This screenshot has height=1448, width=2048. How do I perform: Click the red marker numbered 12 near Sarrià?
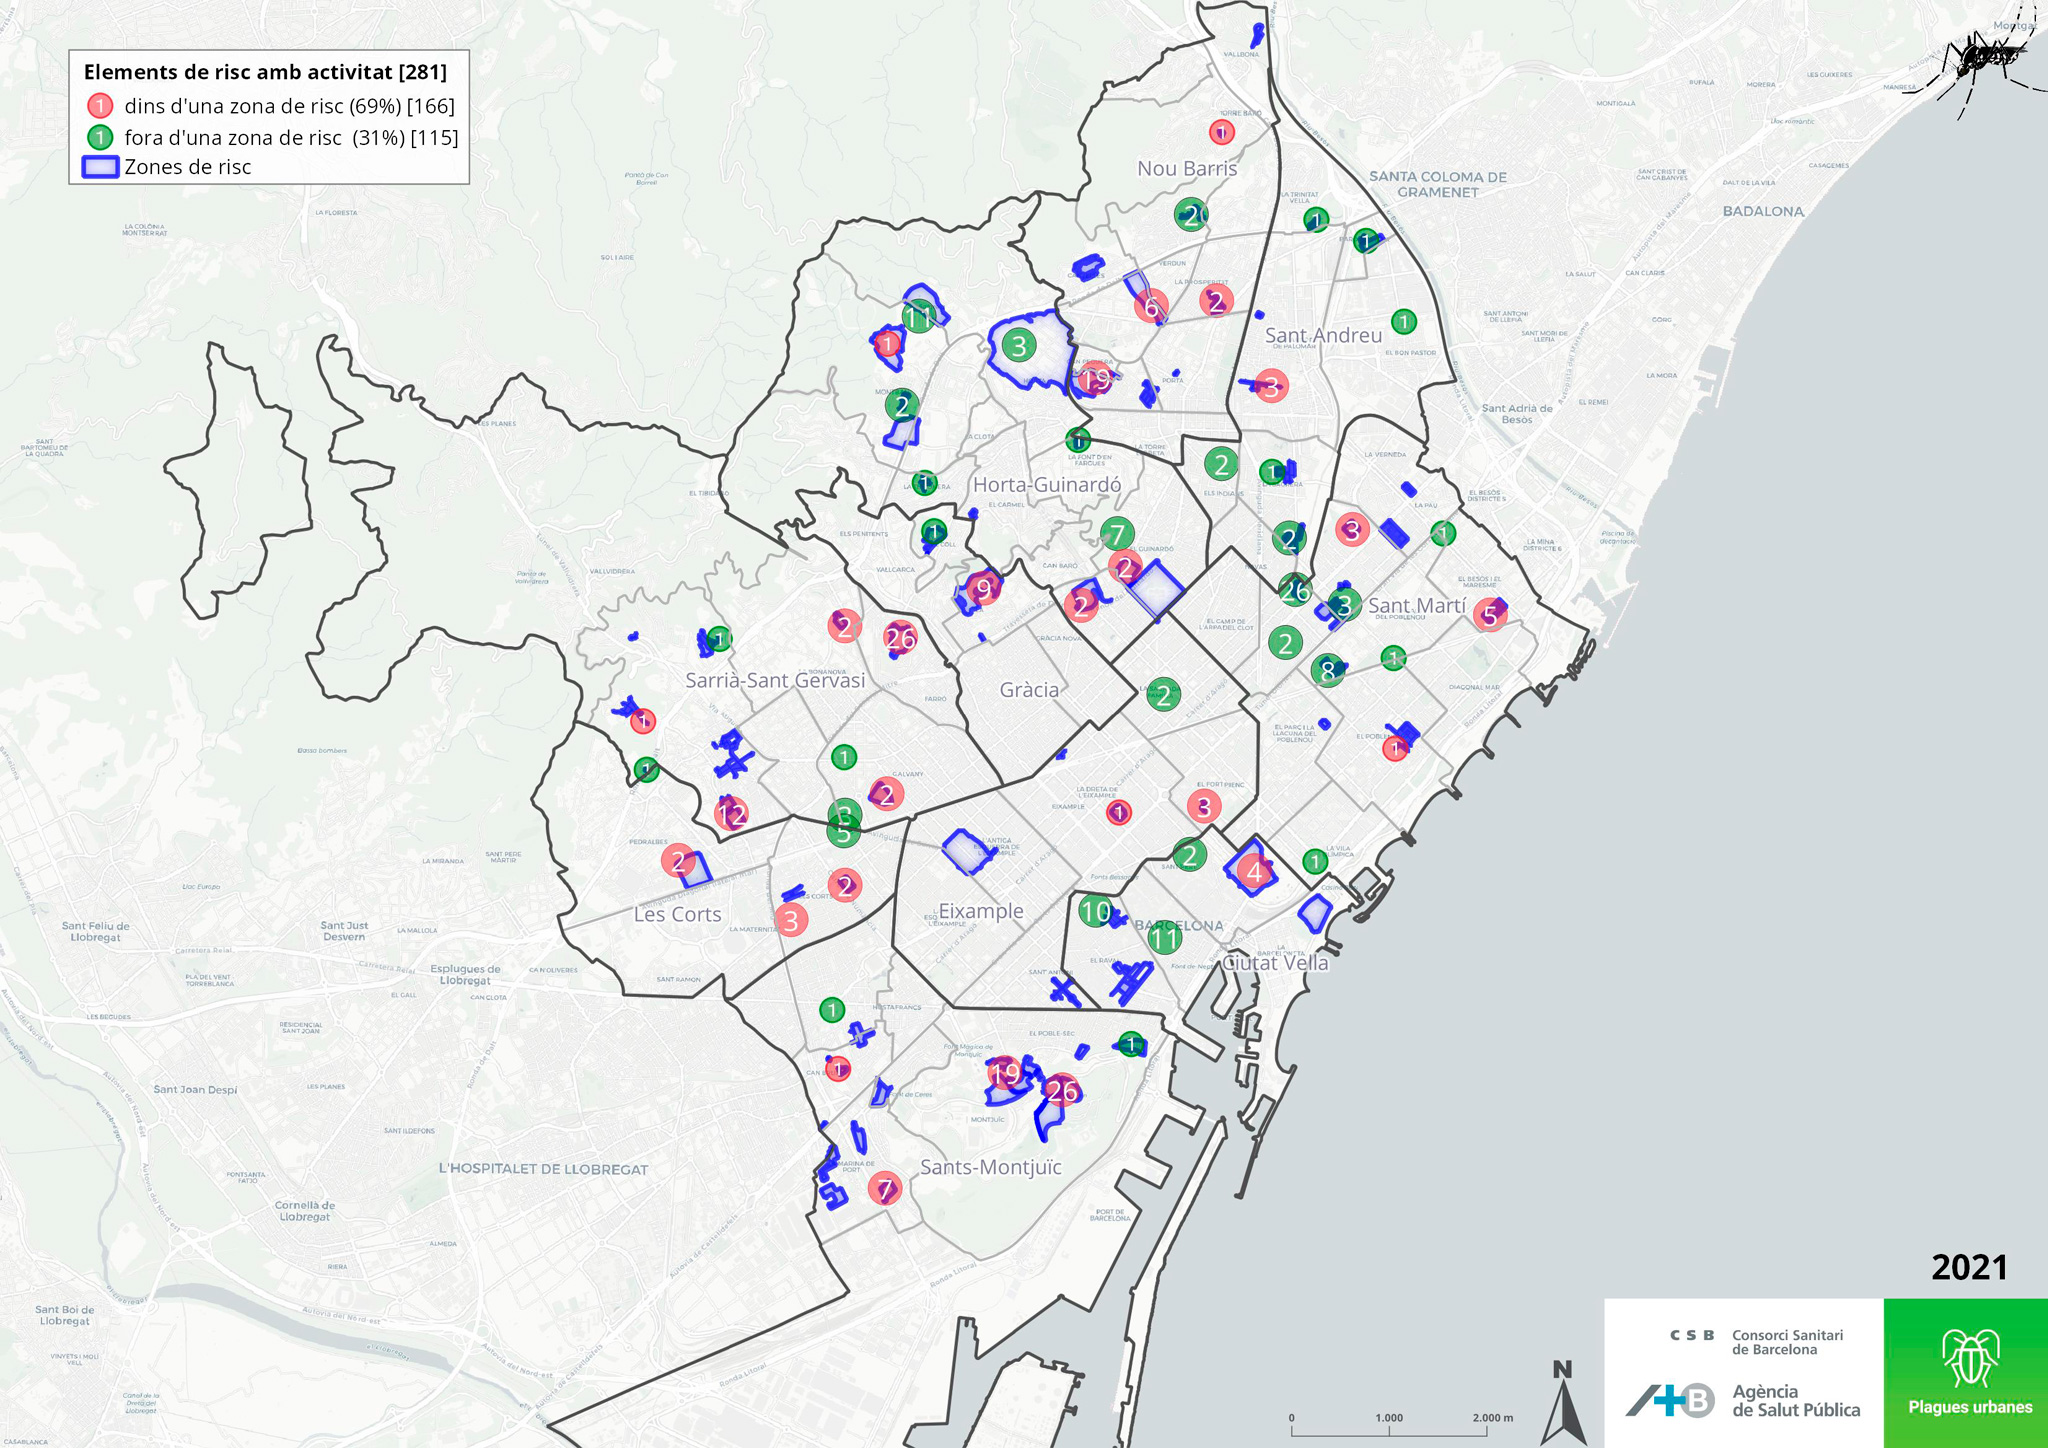point(731,814)
